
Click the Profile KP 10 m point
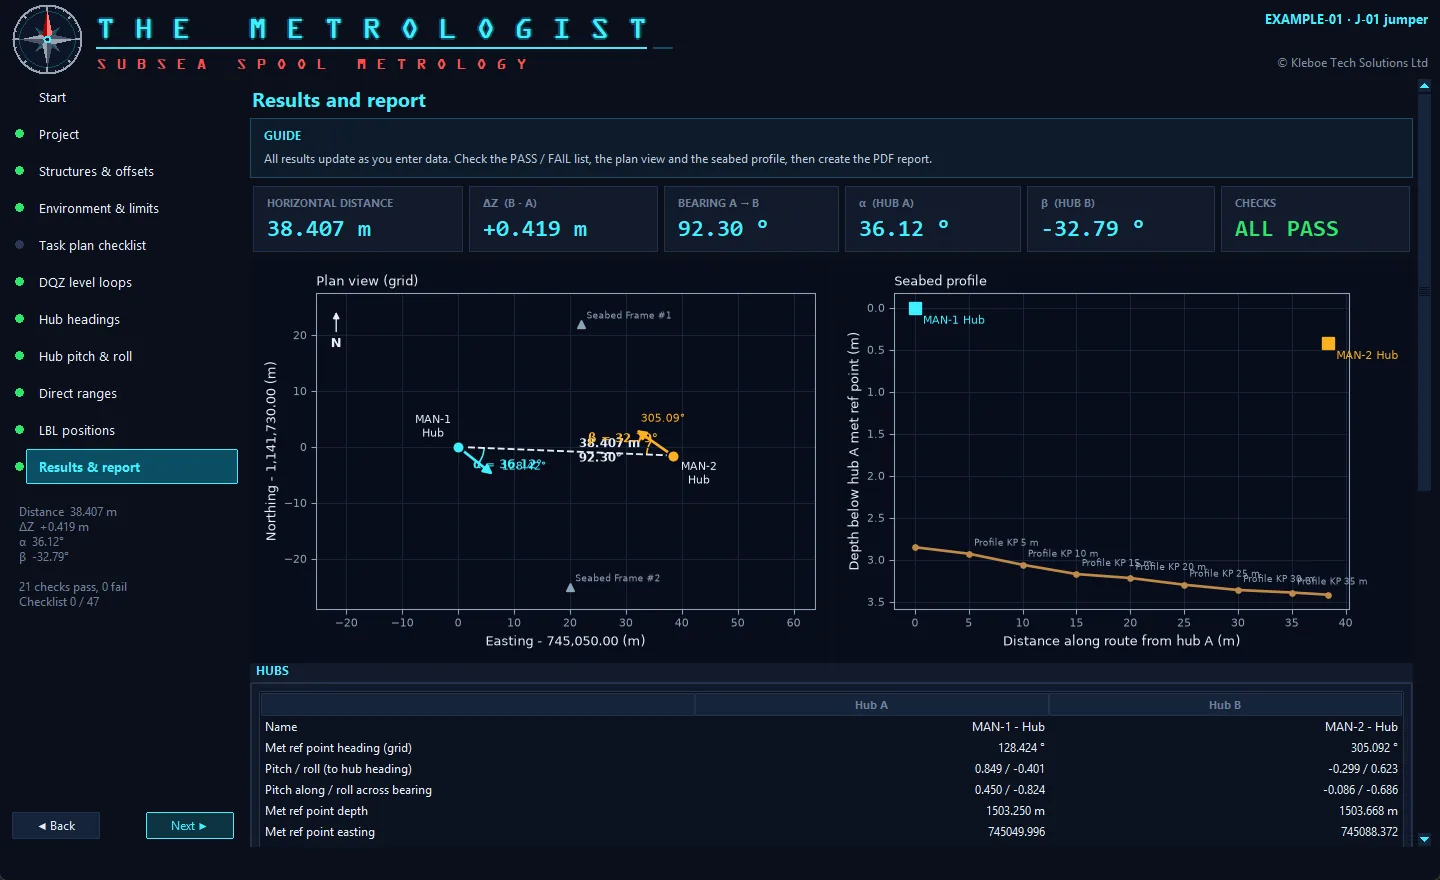point(1023,565)
